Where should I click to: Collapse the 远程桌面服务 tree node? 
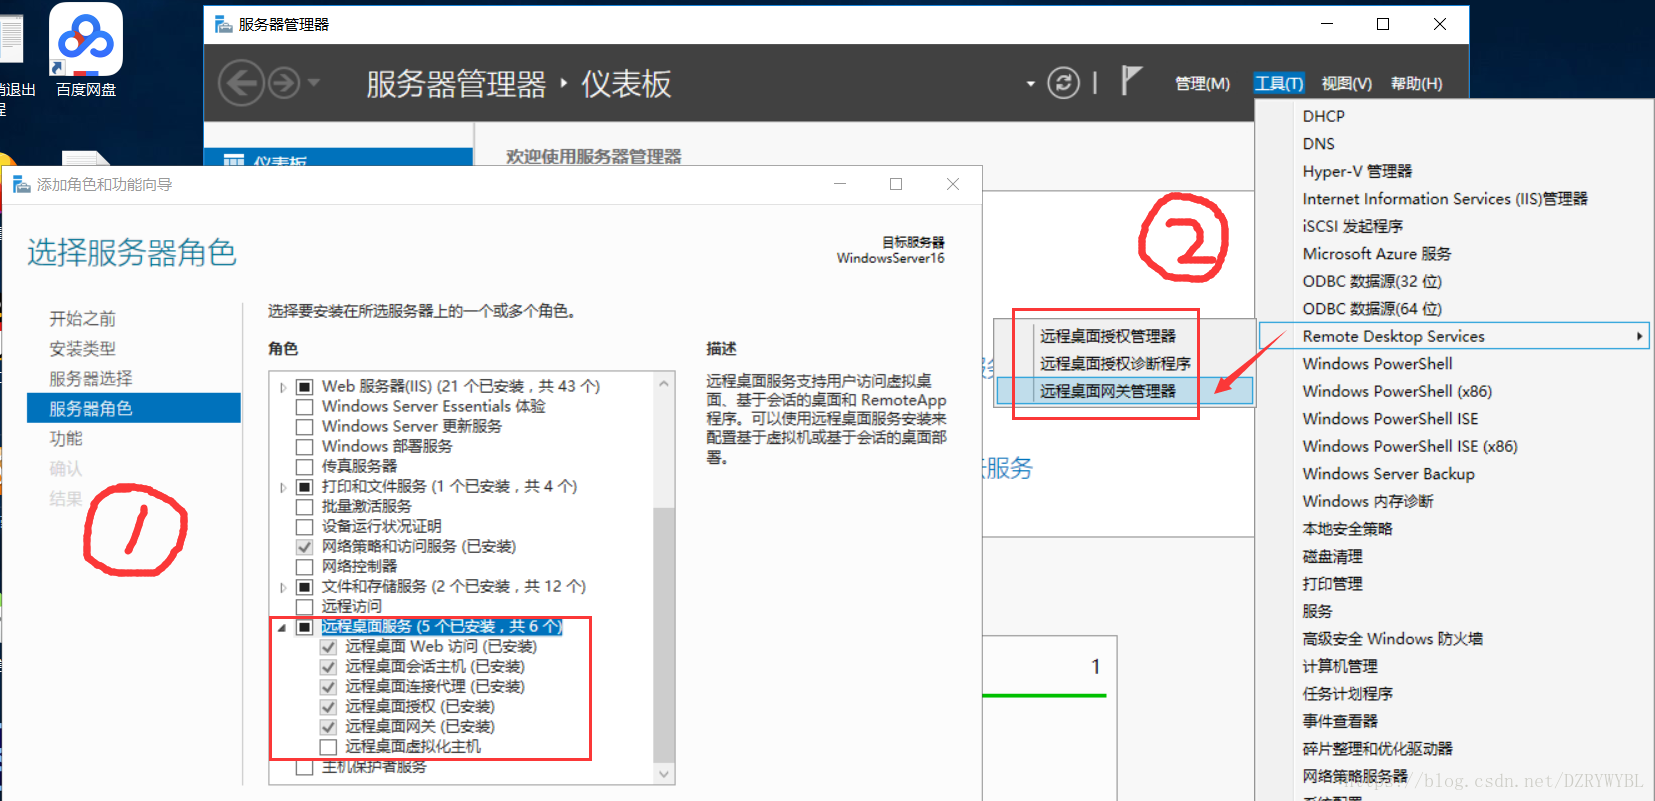[x=282, y=628]
